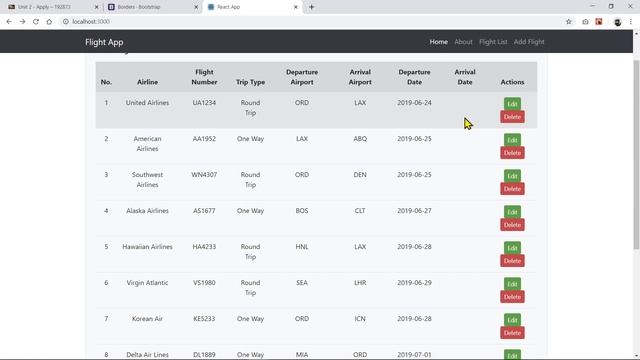This screenshot has height=360, width=640.
Task: Select flight number VS1980 cell
Action: click(204, 282)
